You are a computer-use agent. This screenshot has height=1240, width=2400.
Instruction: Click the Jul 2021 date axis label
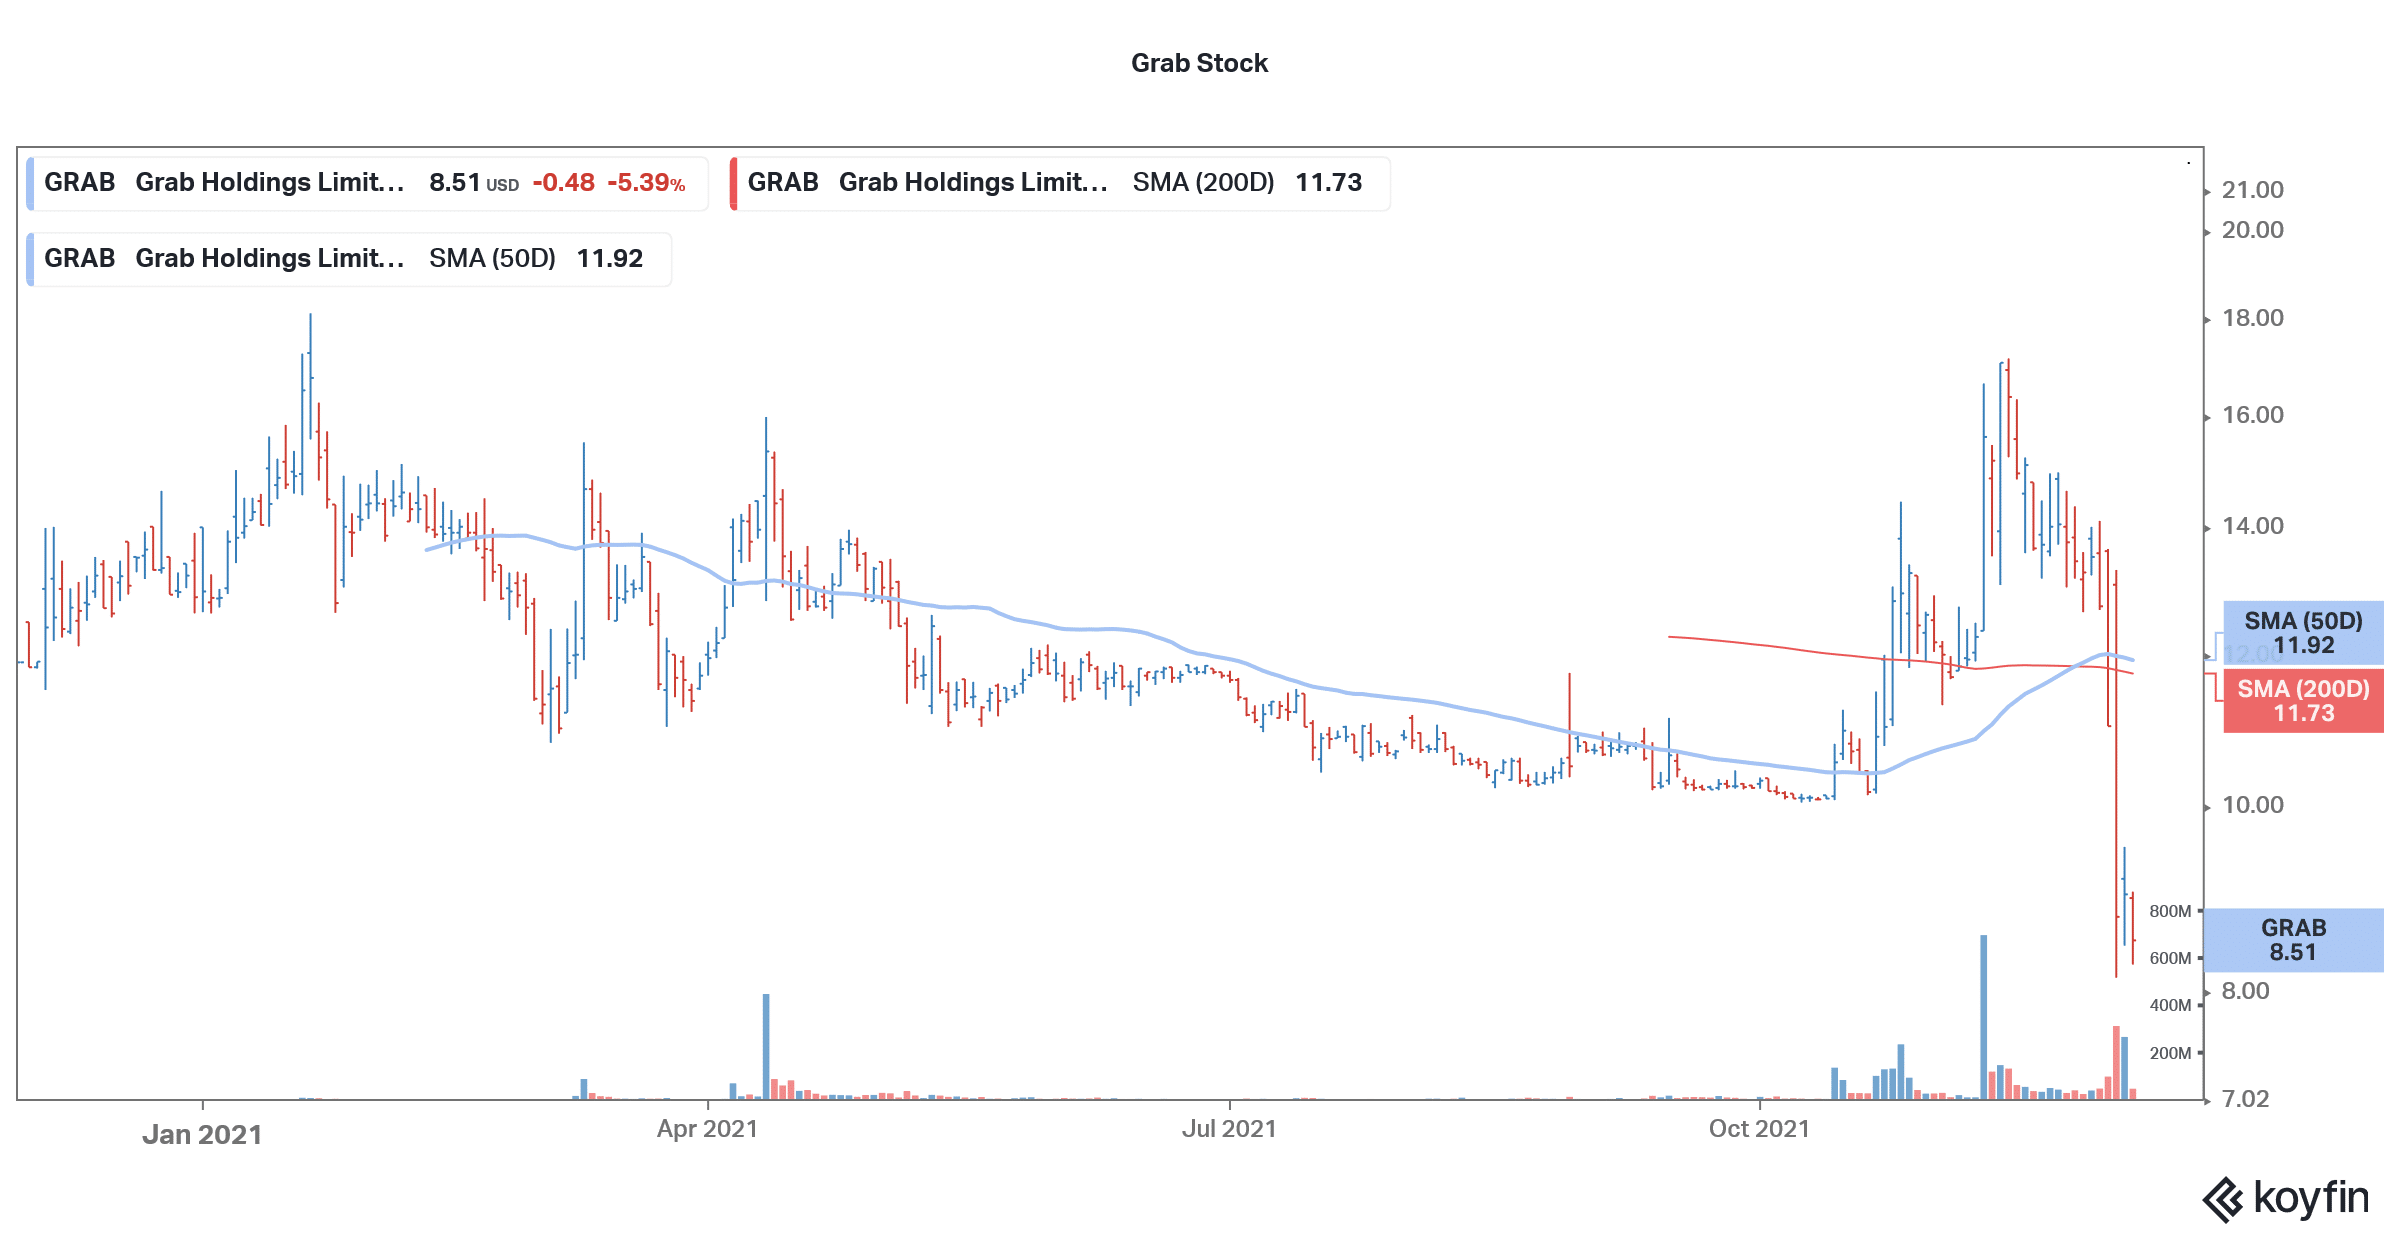1229,1129
